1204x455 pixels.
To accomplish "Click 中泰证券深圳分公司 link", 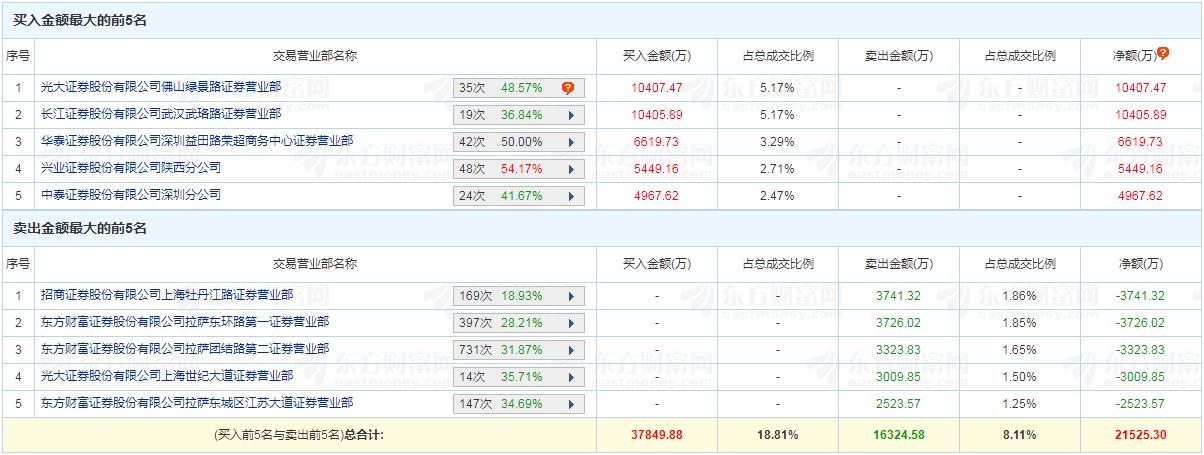I will pyautogui.click(x=131, y=194).
